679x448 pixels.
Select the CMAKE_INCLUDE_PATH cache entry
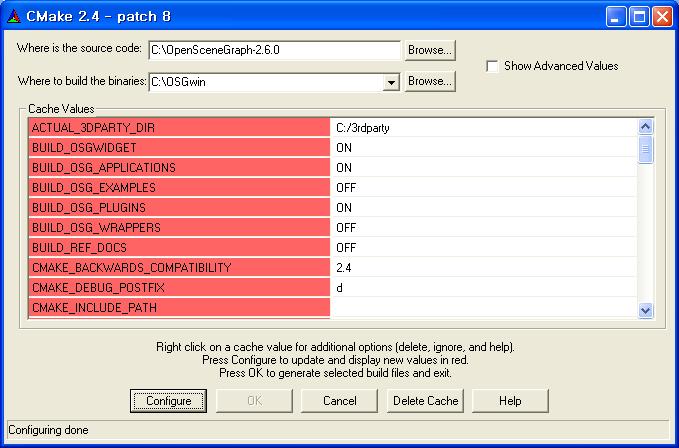tap(179, 307)
